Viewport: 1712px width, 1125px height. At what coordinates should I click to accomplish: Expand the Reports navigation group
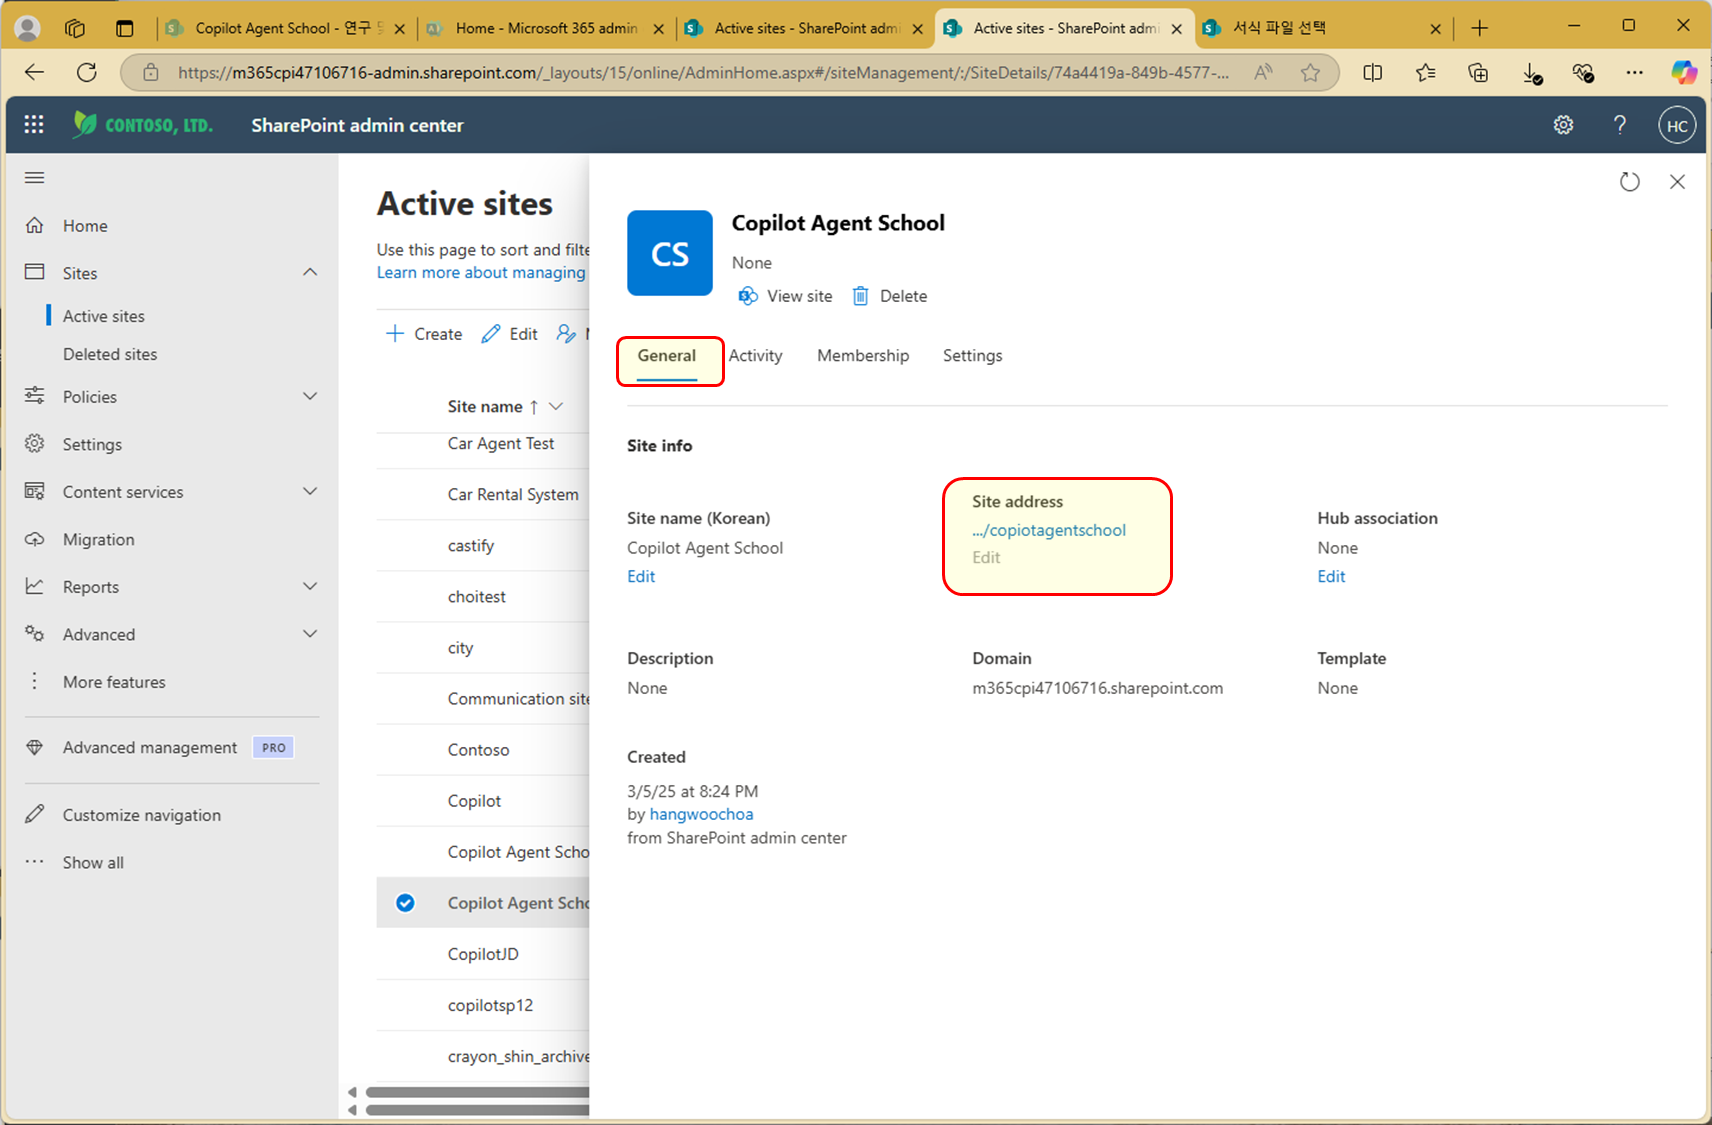tap(310, 587)
